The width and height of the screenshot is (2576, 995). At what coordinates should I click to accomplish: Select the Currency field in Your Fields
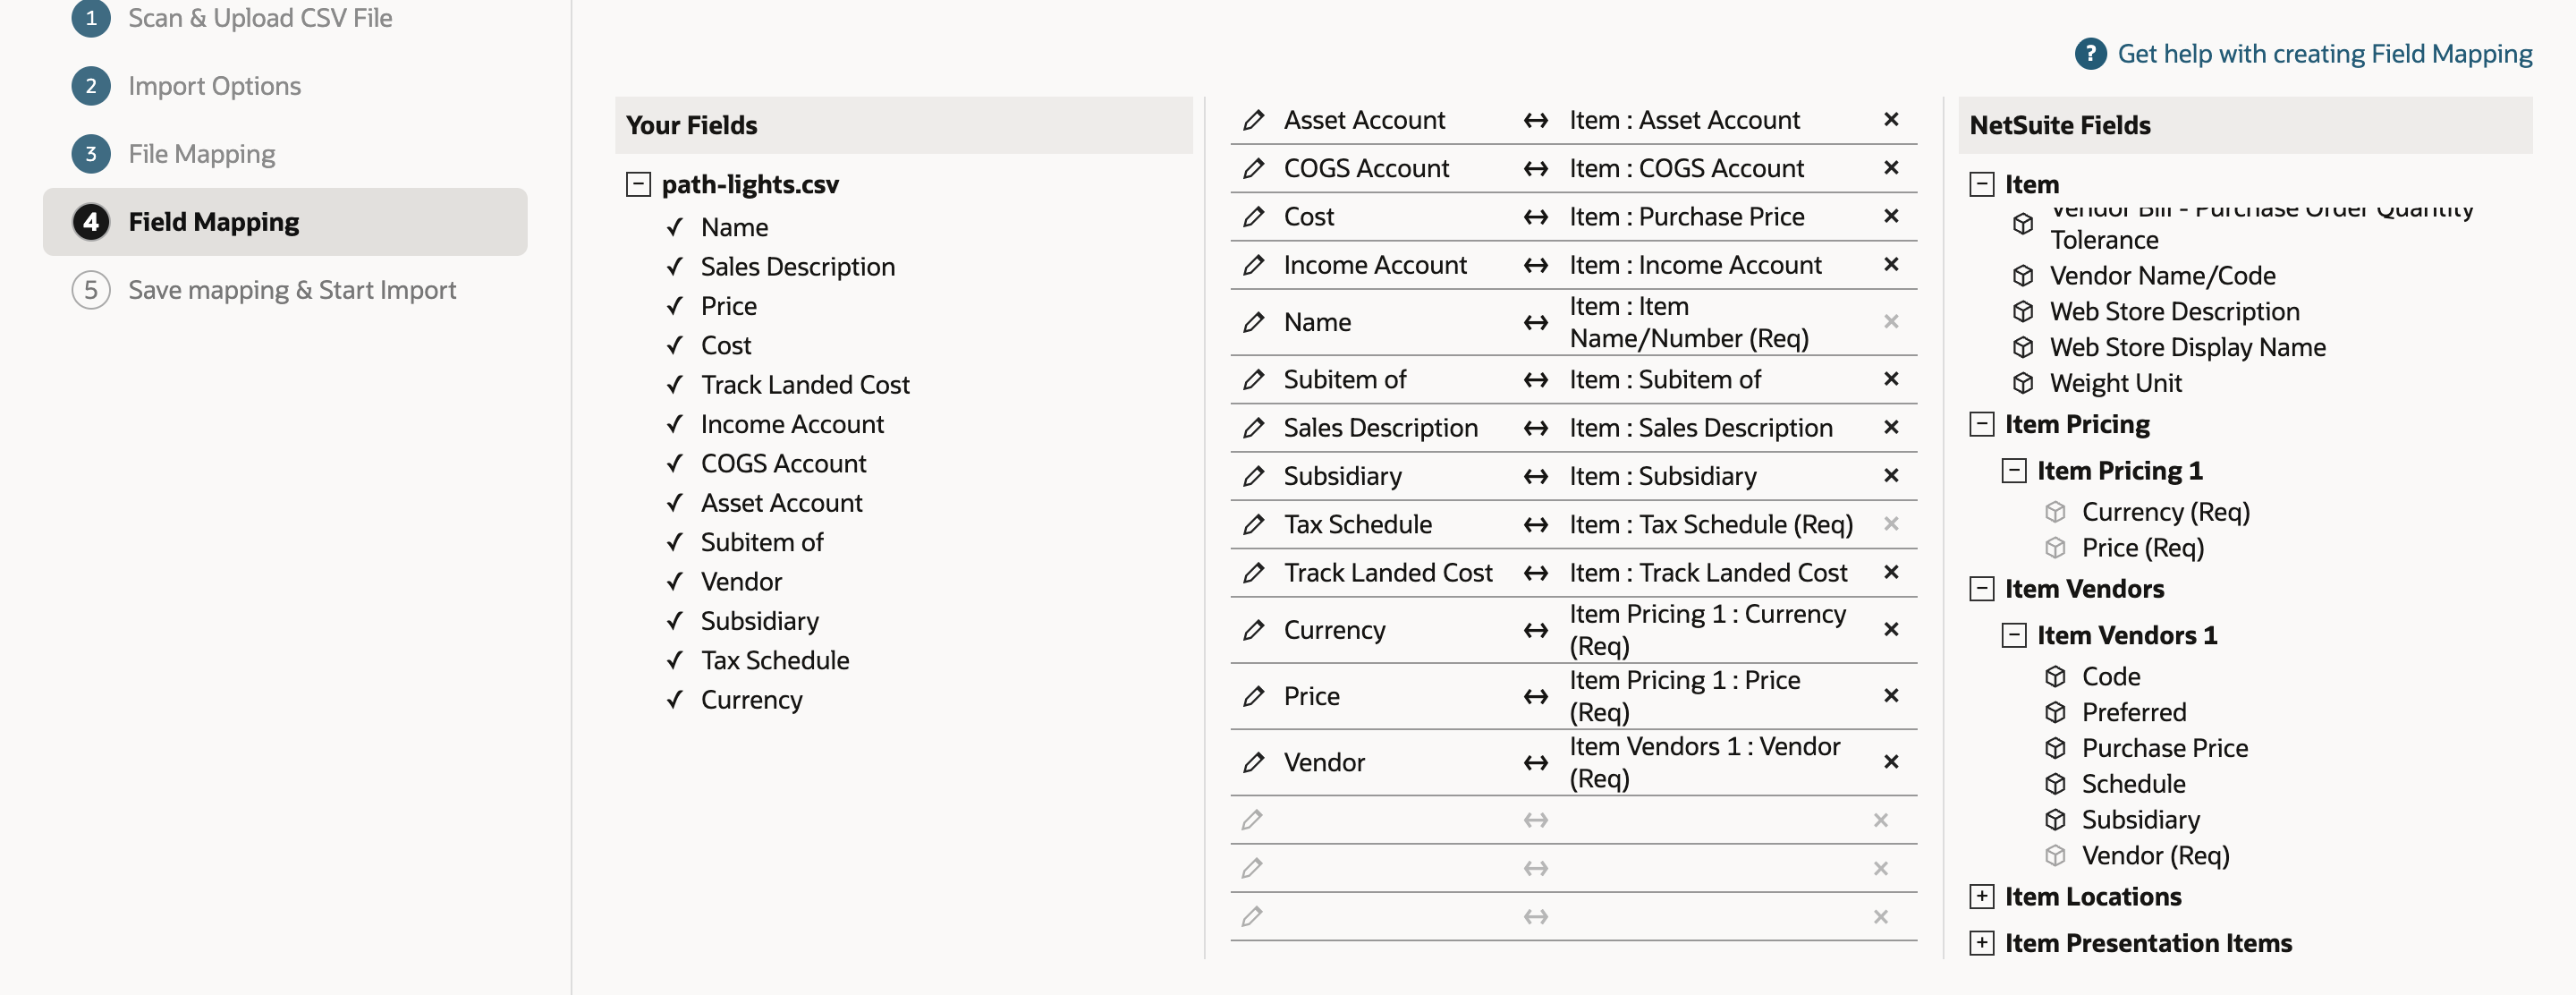point(751,700)
